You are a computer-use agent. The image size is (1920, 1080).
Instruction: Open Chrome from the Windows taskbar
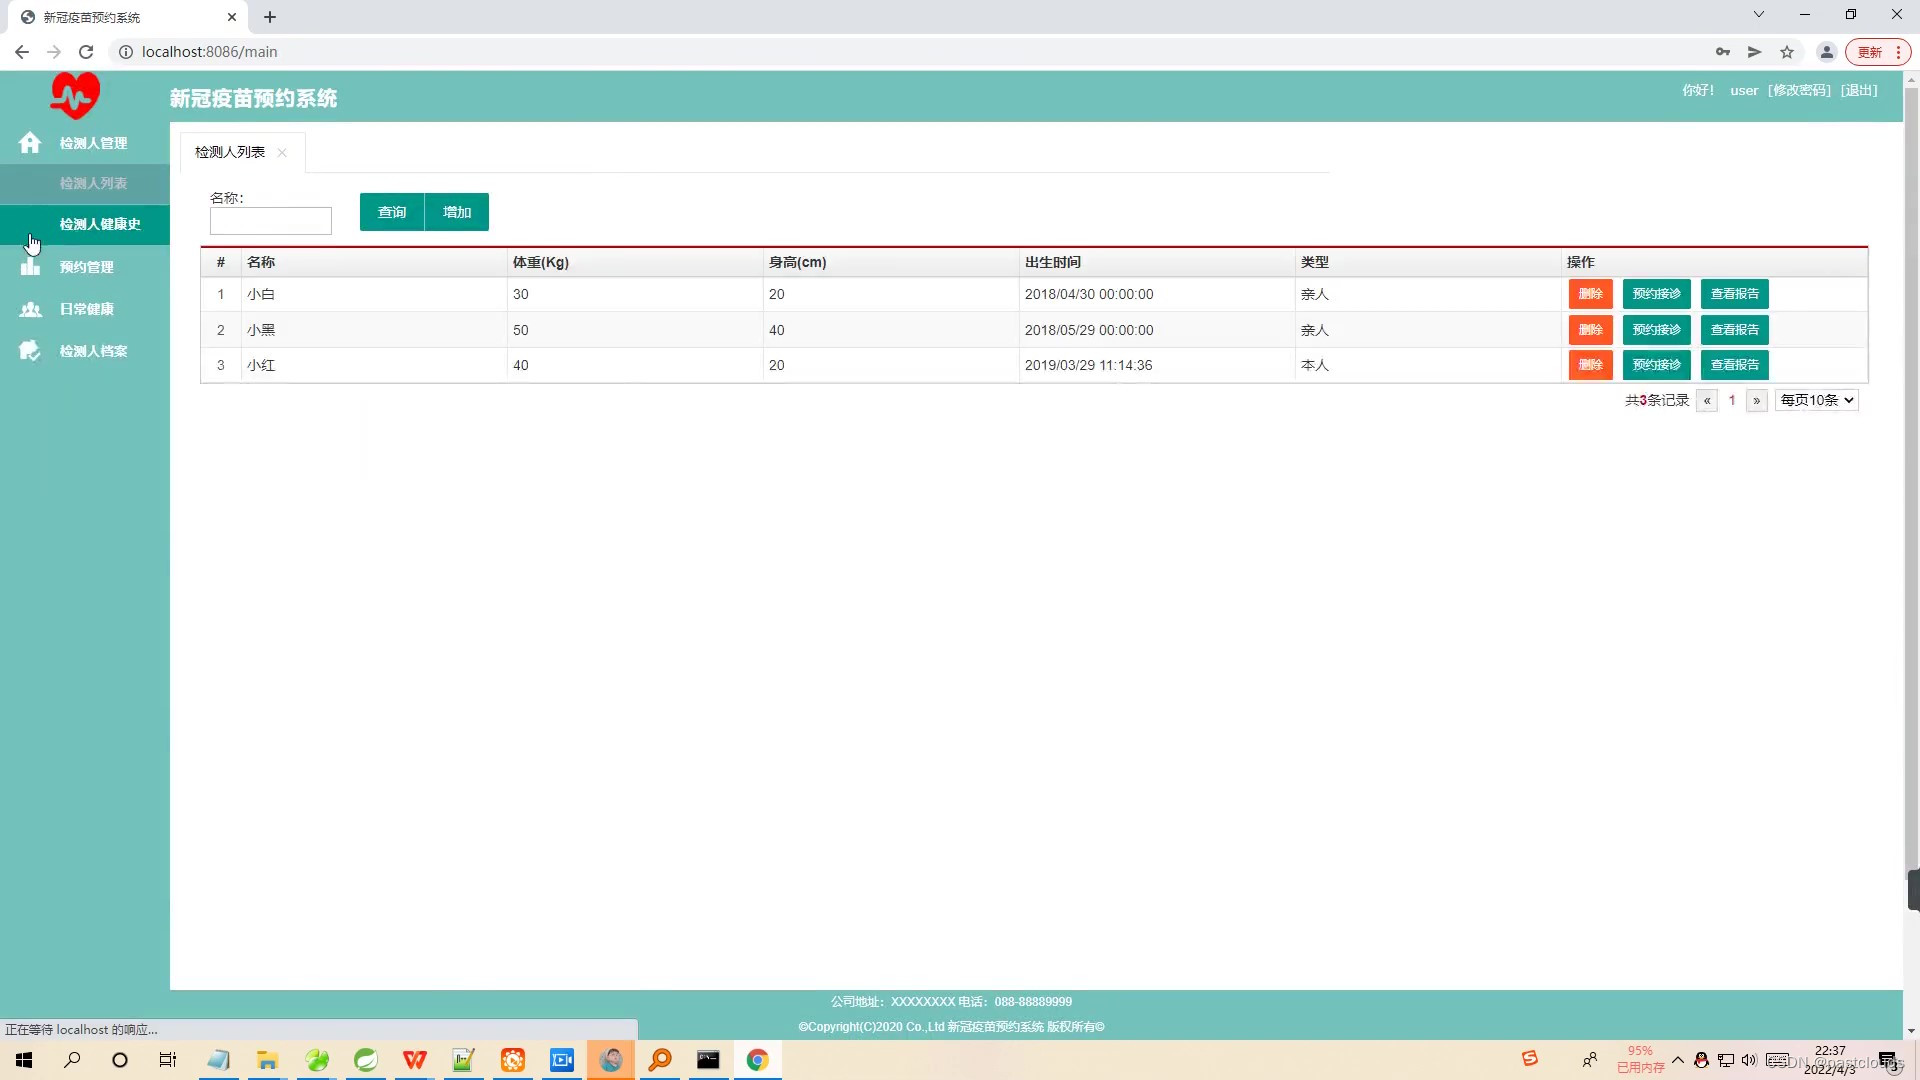pyautogui.click(x=757, y=1060)
